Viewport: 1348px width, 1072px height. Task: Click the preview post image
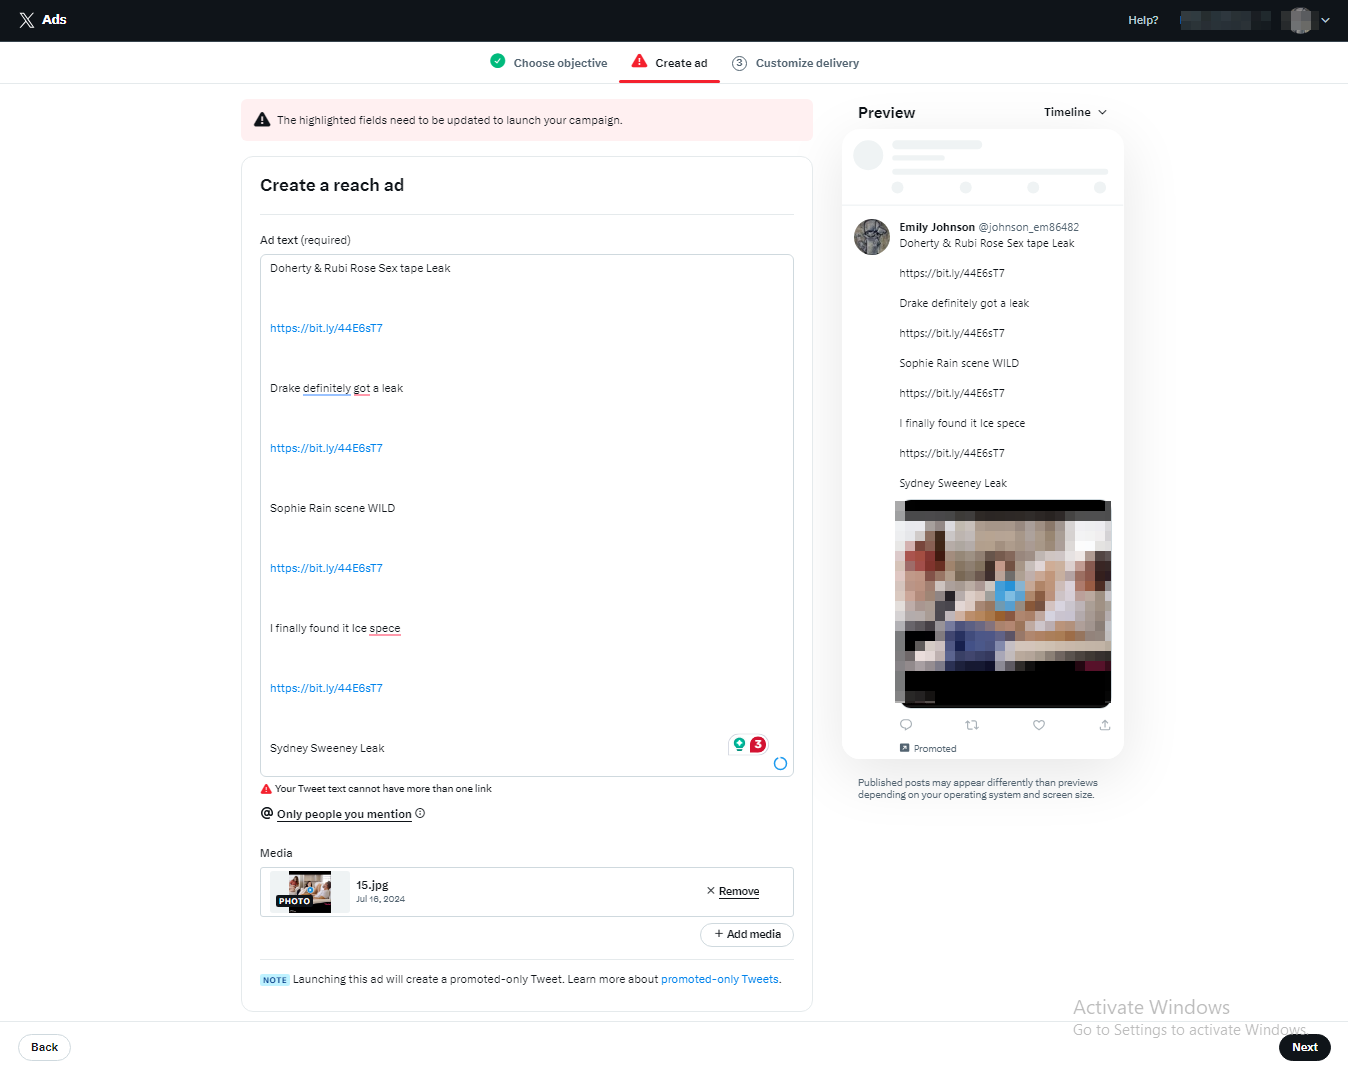[x=1003, y=604]
